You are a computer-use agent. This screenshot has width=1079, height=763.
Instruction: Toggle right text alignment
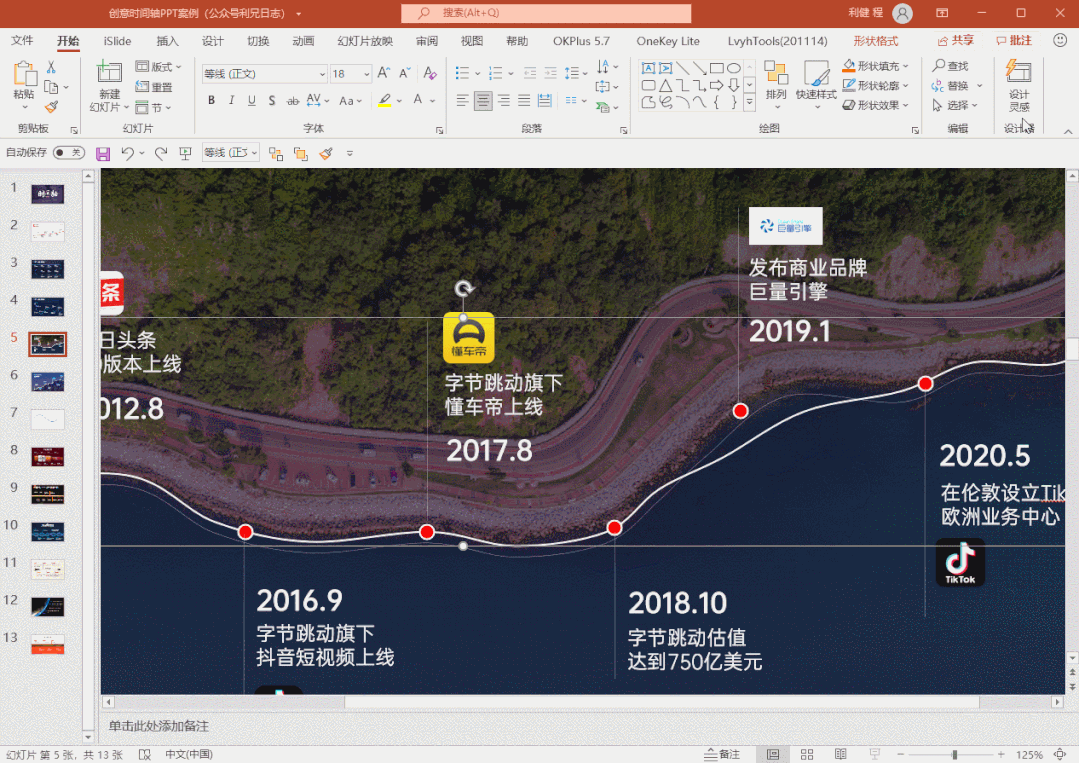pos(504,101)
